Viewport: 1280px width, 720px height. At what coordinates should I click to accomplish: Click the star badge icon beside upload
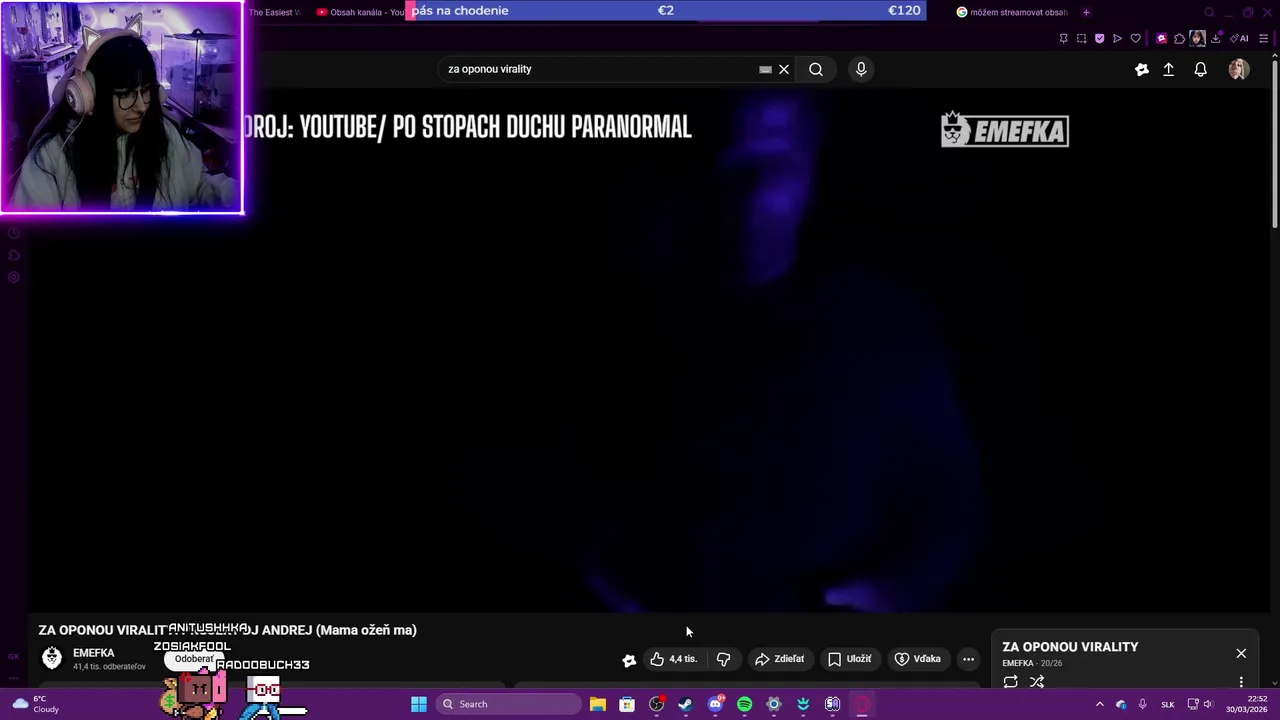[1142, 69]
